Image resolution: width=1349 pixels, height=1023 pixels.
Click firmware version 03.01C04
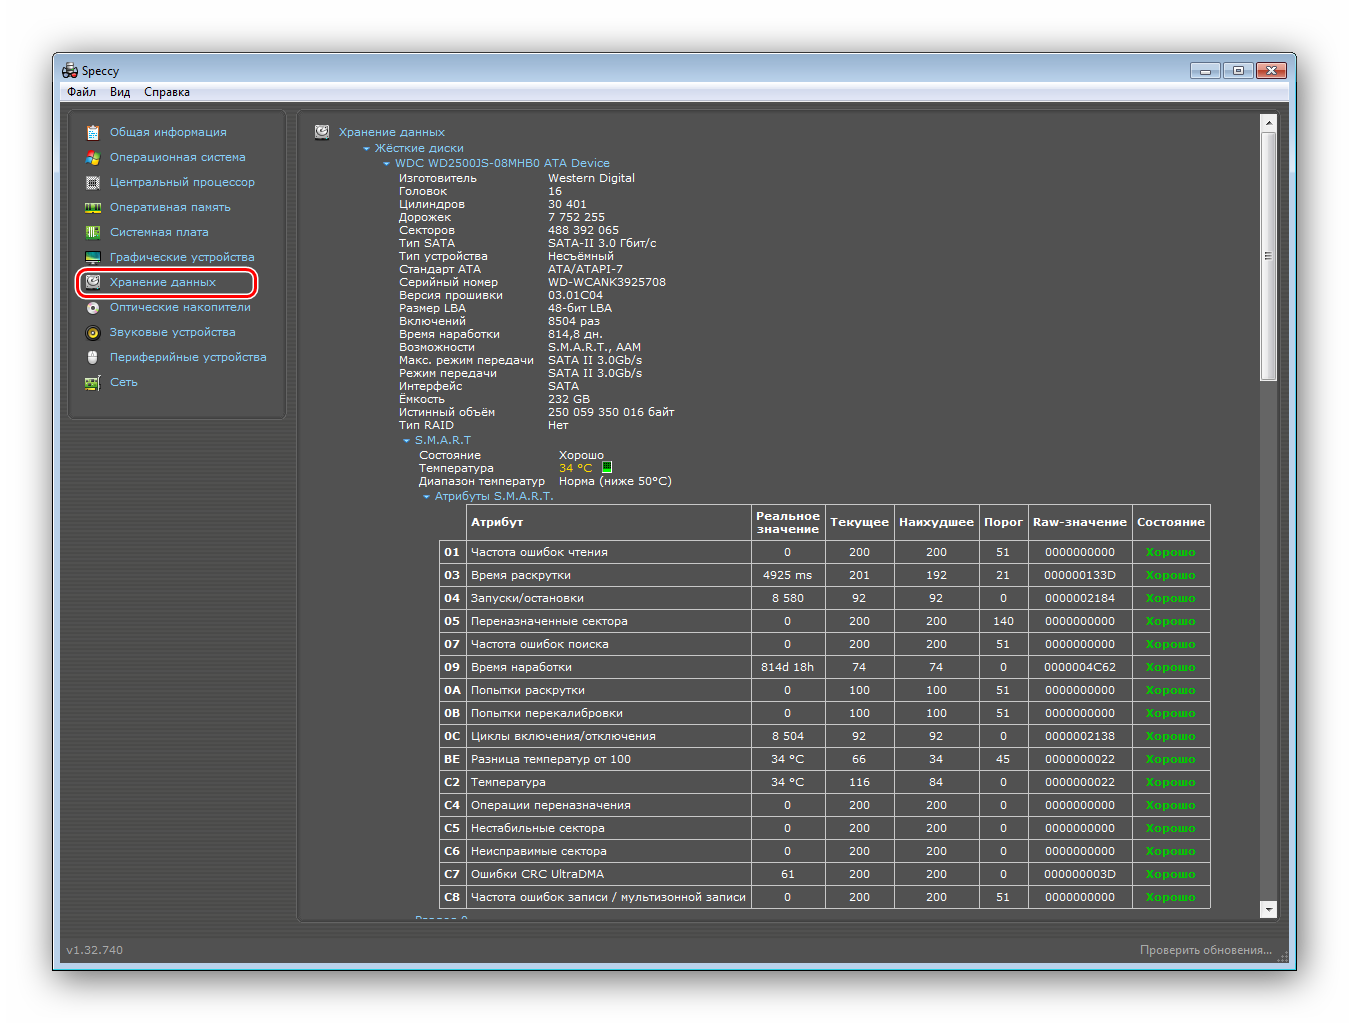pos(575,295)
